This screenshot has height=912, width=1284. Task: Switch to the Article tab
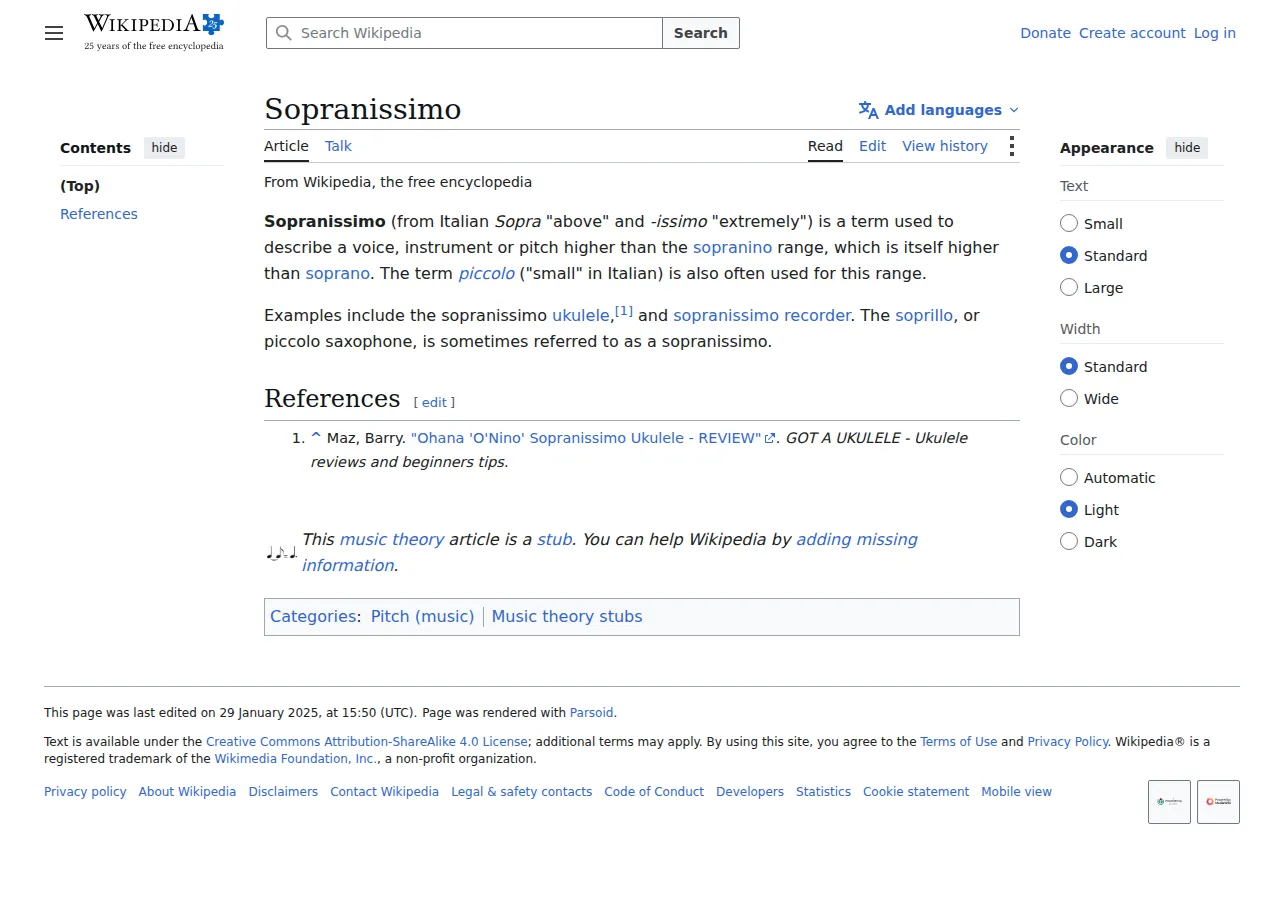(286, 146)
